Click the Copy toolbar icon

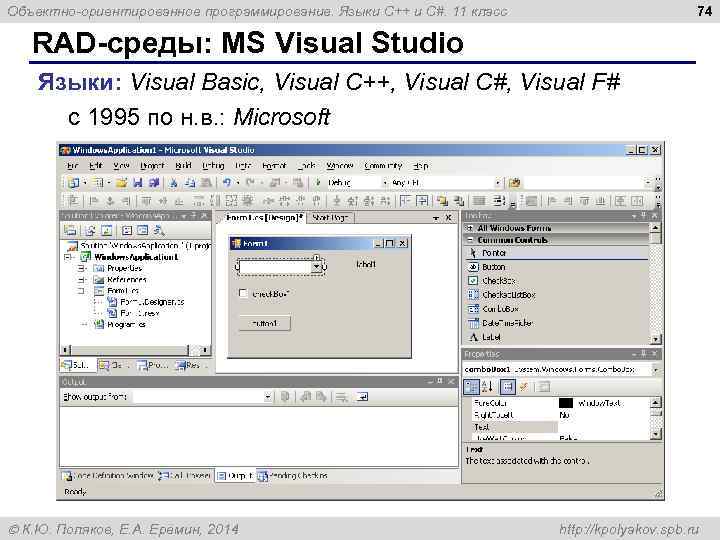(190, 183)
